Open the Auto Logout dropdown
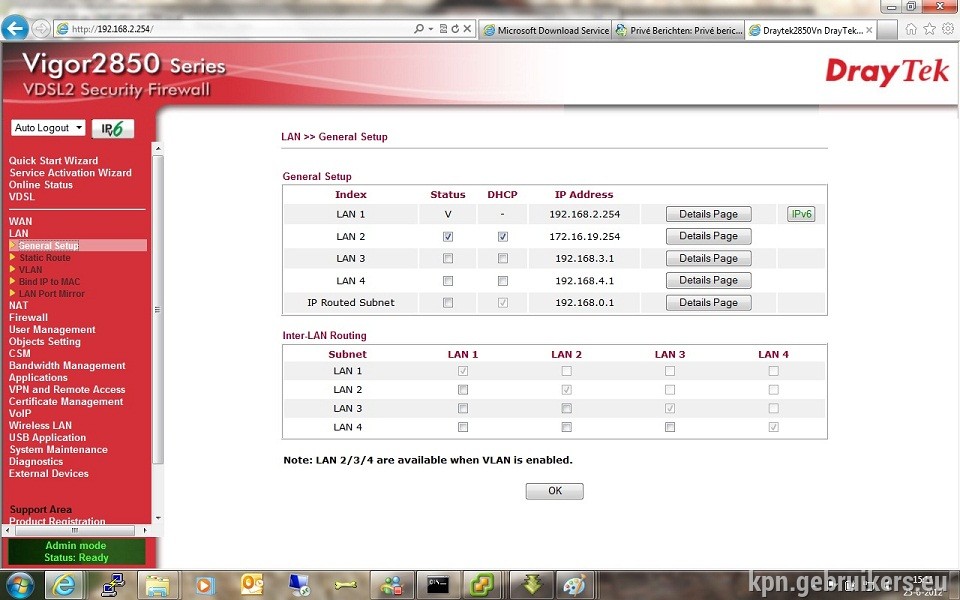This screenshot has height=600, width=960. pos(48,127)
